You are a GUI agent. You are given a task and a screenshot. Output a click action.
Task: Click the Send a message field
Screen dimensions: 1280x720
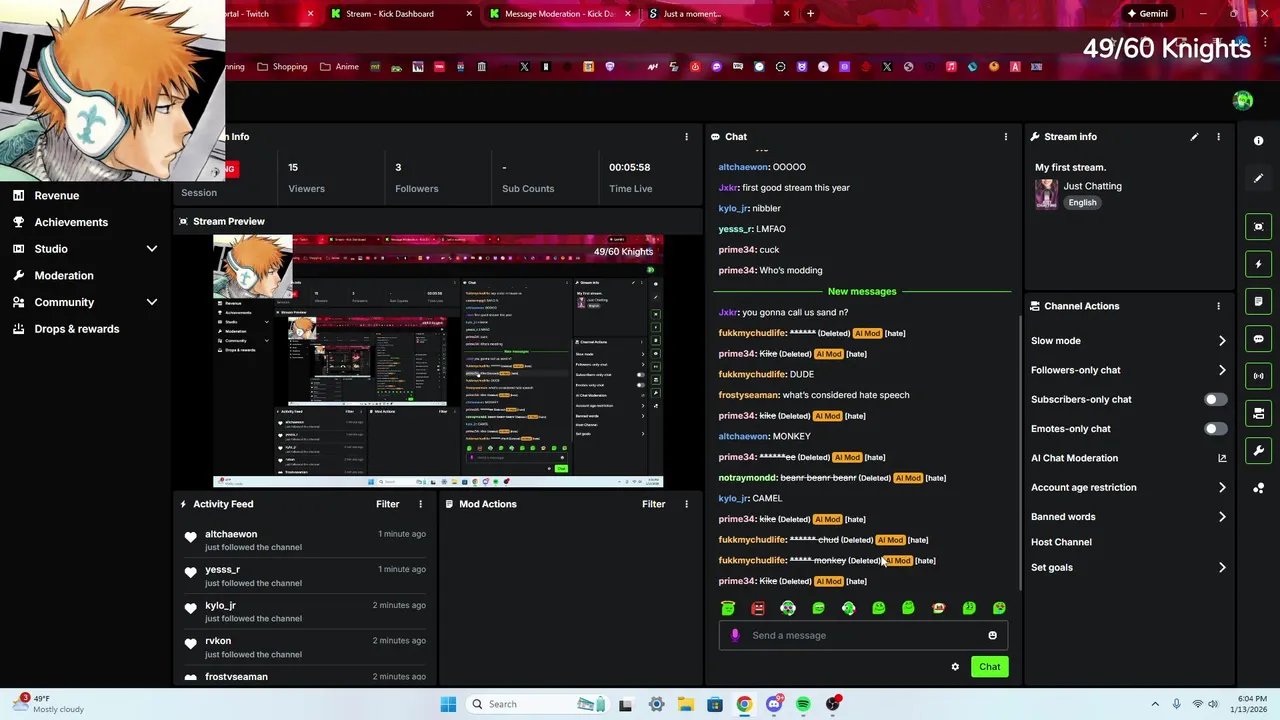click(862, 635)
